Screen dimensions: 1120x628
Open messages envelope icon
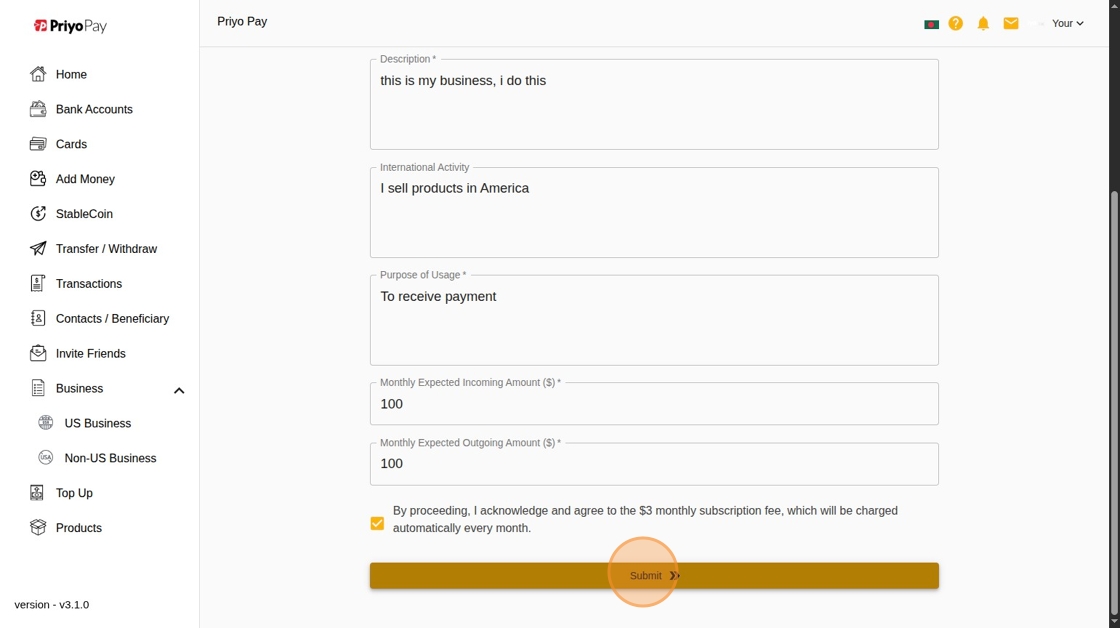(x=1011, y=23)
